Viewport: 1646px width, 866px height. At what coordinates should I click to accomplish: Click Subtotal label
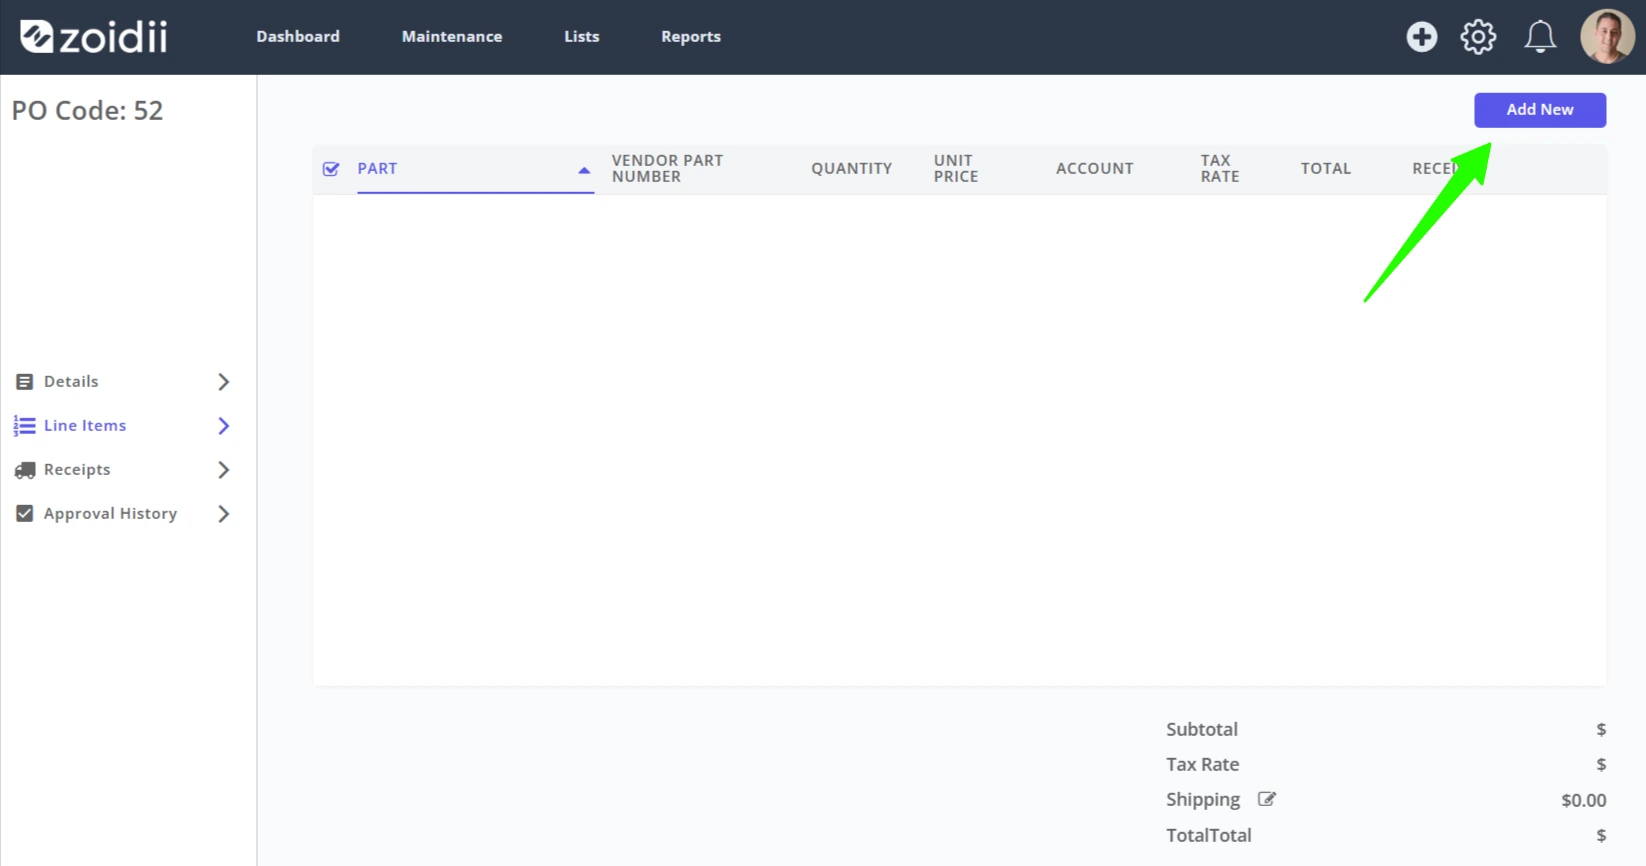tap(1202, 730)
